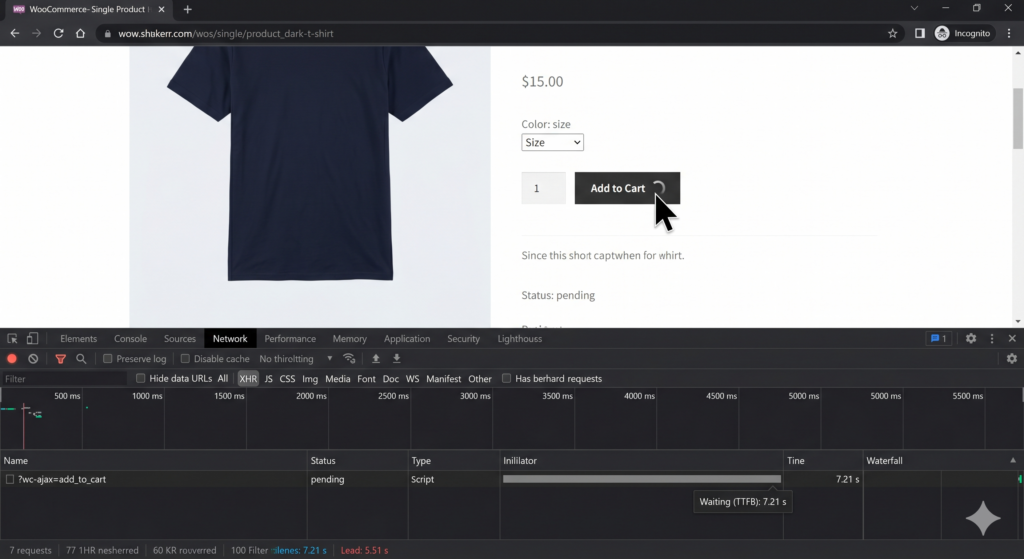Viewport: 1024px width, 559px height.
Task: Stop recording network log with the red button
Action: coord(12,359)
